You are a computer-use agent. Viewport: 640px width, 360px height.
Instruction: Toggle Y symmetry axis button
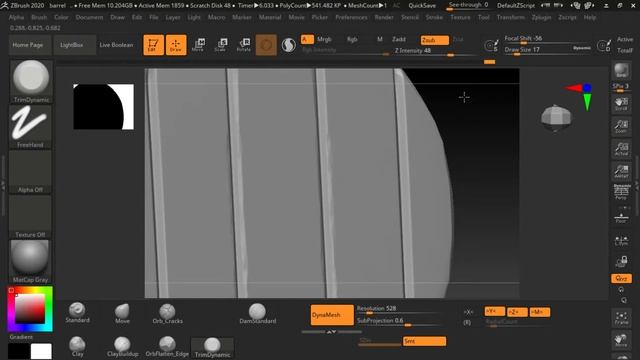[x=495, y=312]
